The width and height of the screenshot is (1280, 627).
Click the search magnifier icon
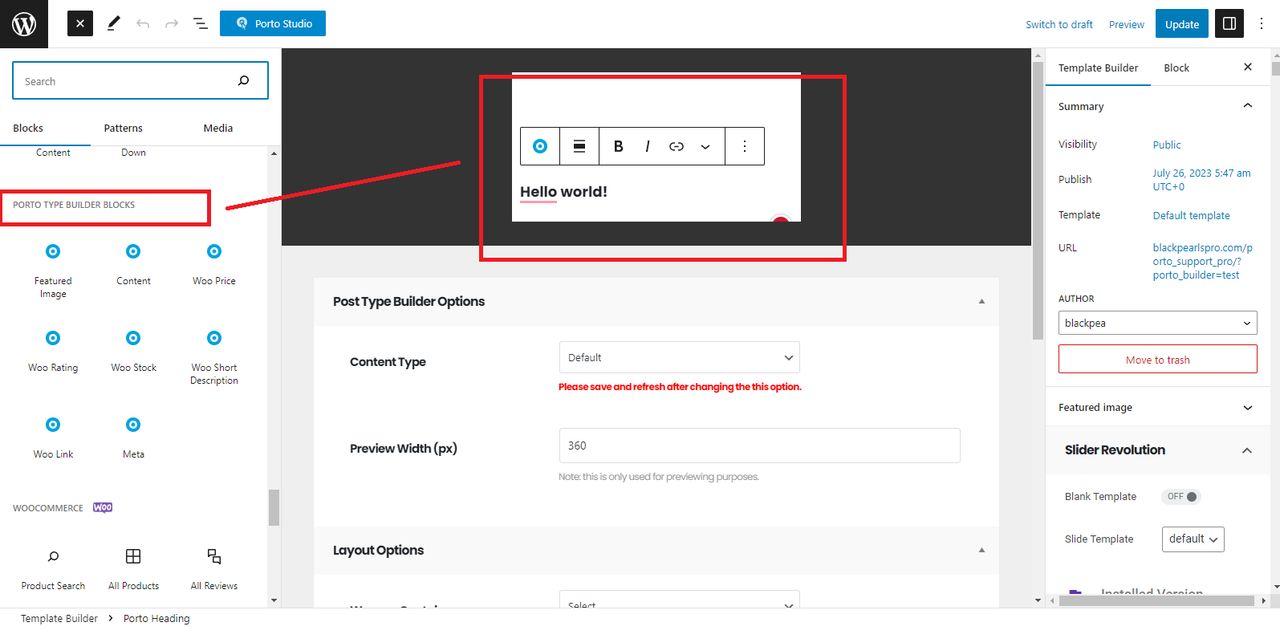tap(244, 81)
